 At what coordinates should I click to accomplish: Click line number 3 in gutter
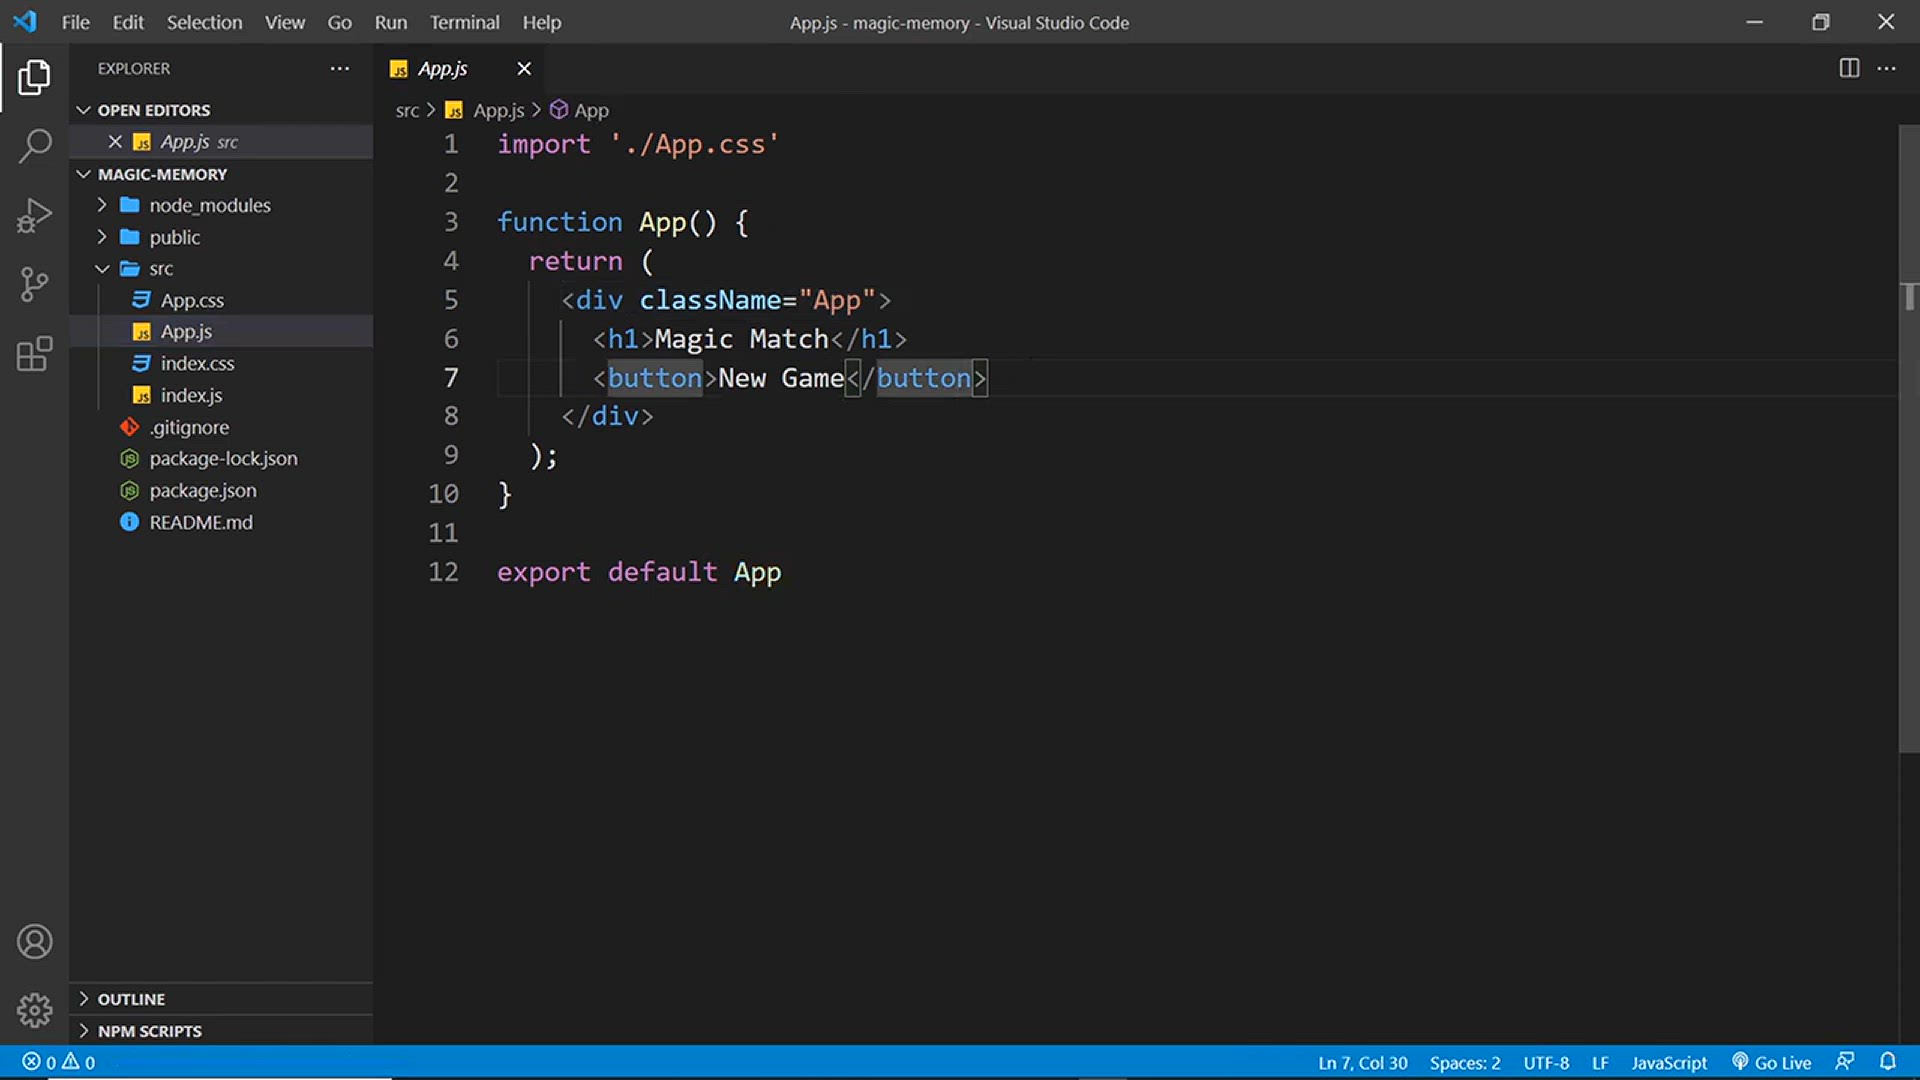pyautogui.click(x=451, y=222)
